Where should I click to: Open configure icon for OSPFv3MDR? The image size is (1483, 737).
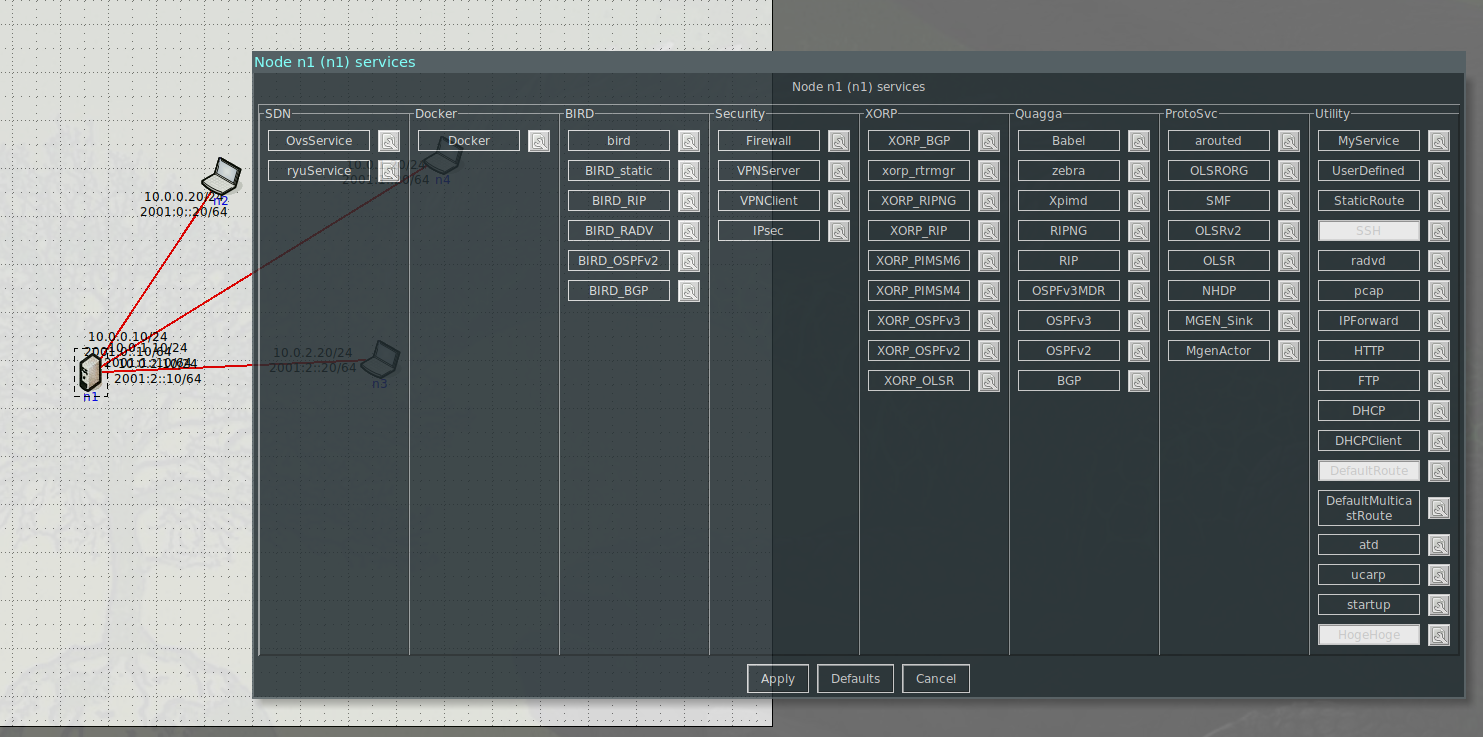[x=1139, y=291]
